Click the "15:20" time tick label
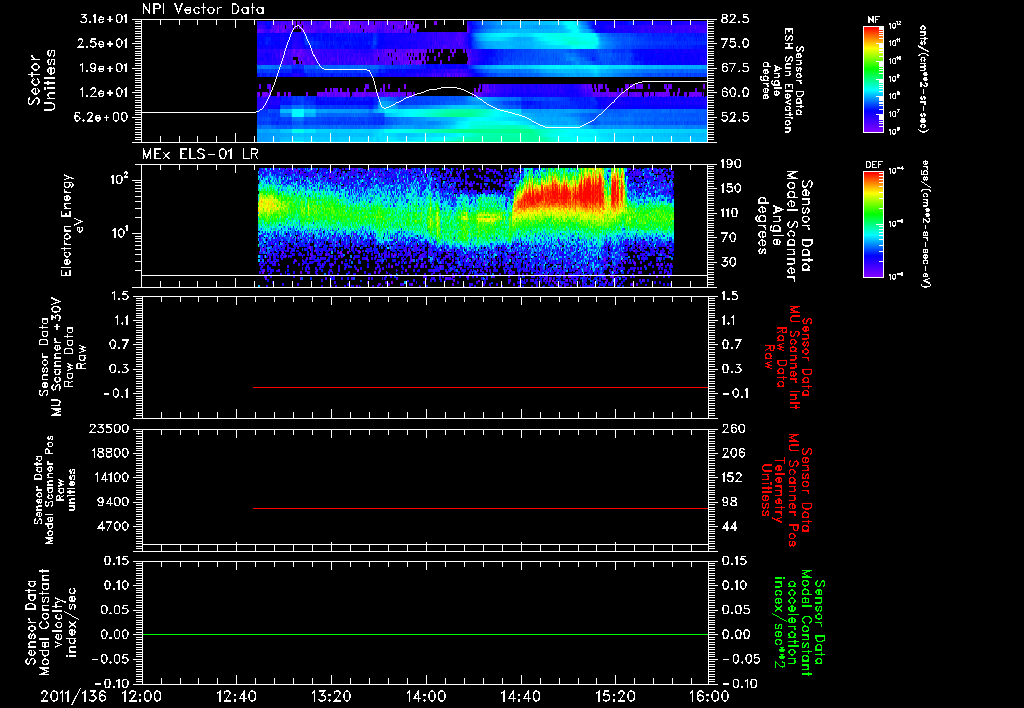 point(615,696)
